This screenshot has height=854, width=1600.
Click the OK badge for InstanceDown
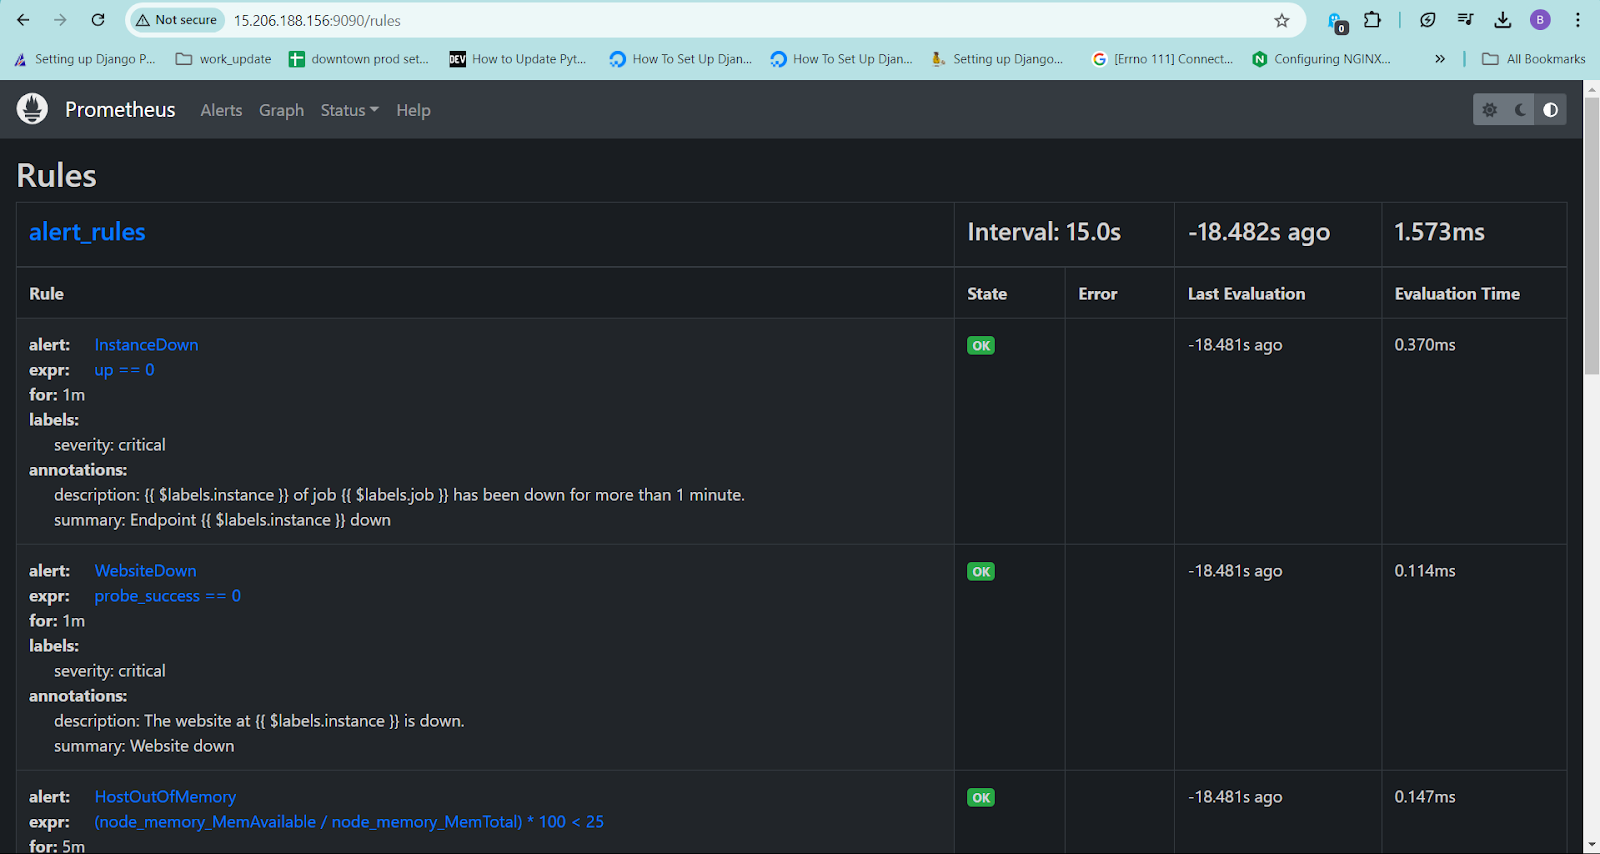[981, 346]
